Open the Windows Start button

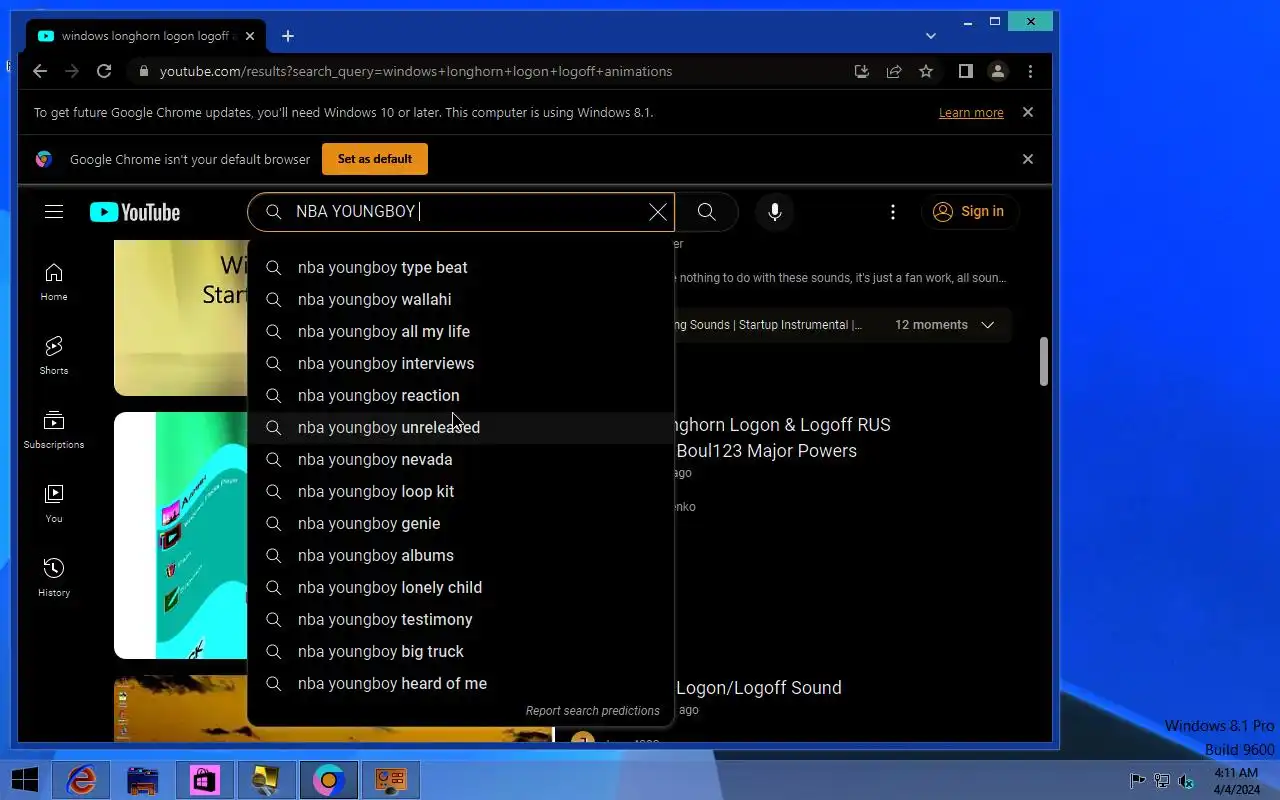pyautogui.click(x=25, y=780)
